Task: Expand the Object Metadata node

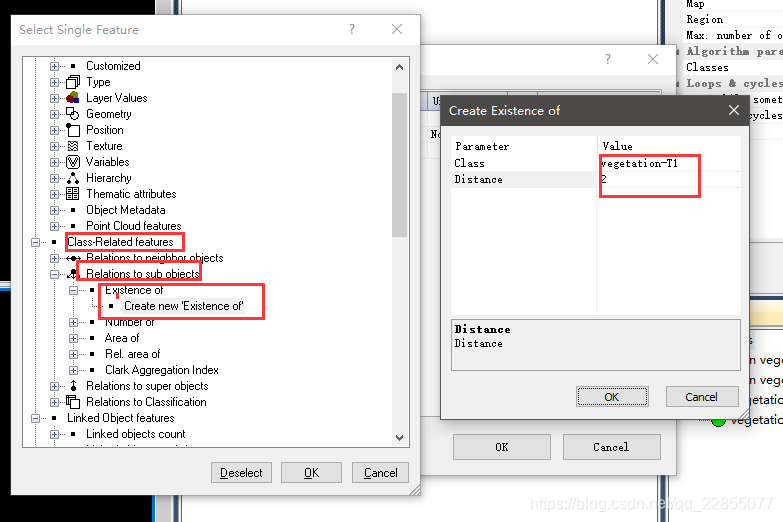Action: (54, 210)
